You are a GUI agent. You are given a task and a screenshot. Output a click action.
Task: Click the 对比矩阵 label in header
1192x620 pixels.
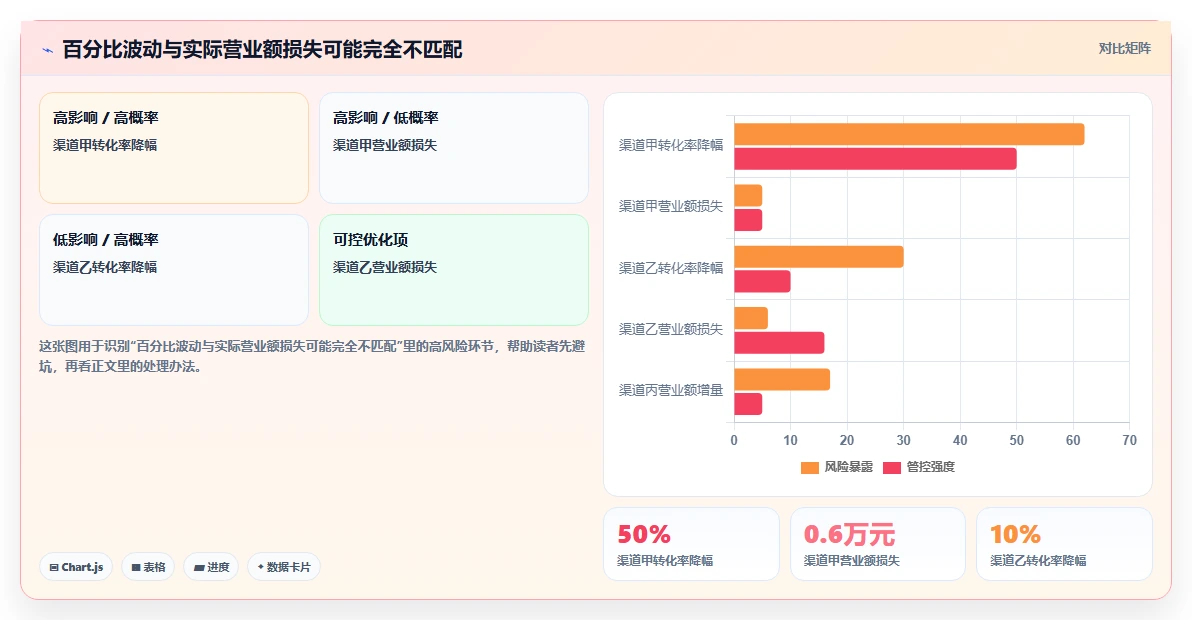point(1124,49)
